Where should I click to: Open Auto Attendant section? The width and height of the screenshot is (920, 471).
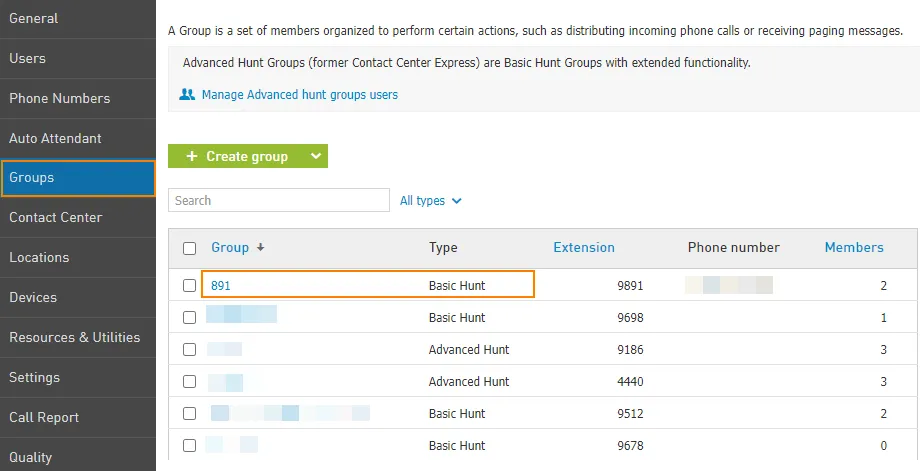point(78,138)
